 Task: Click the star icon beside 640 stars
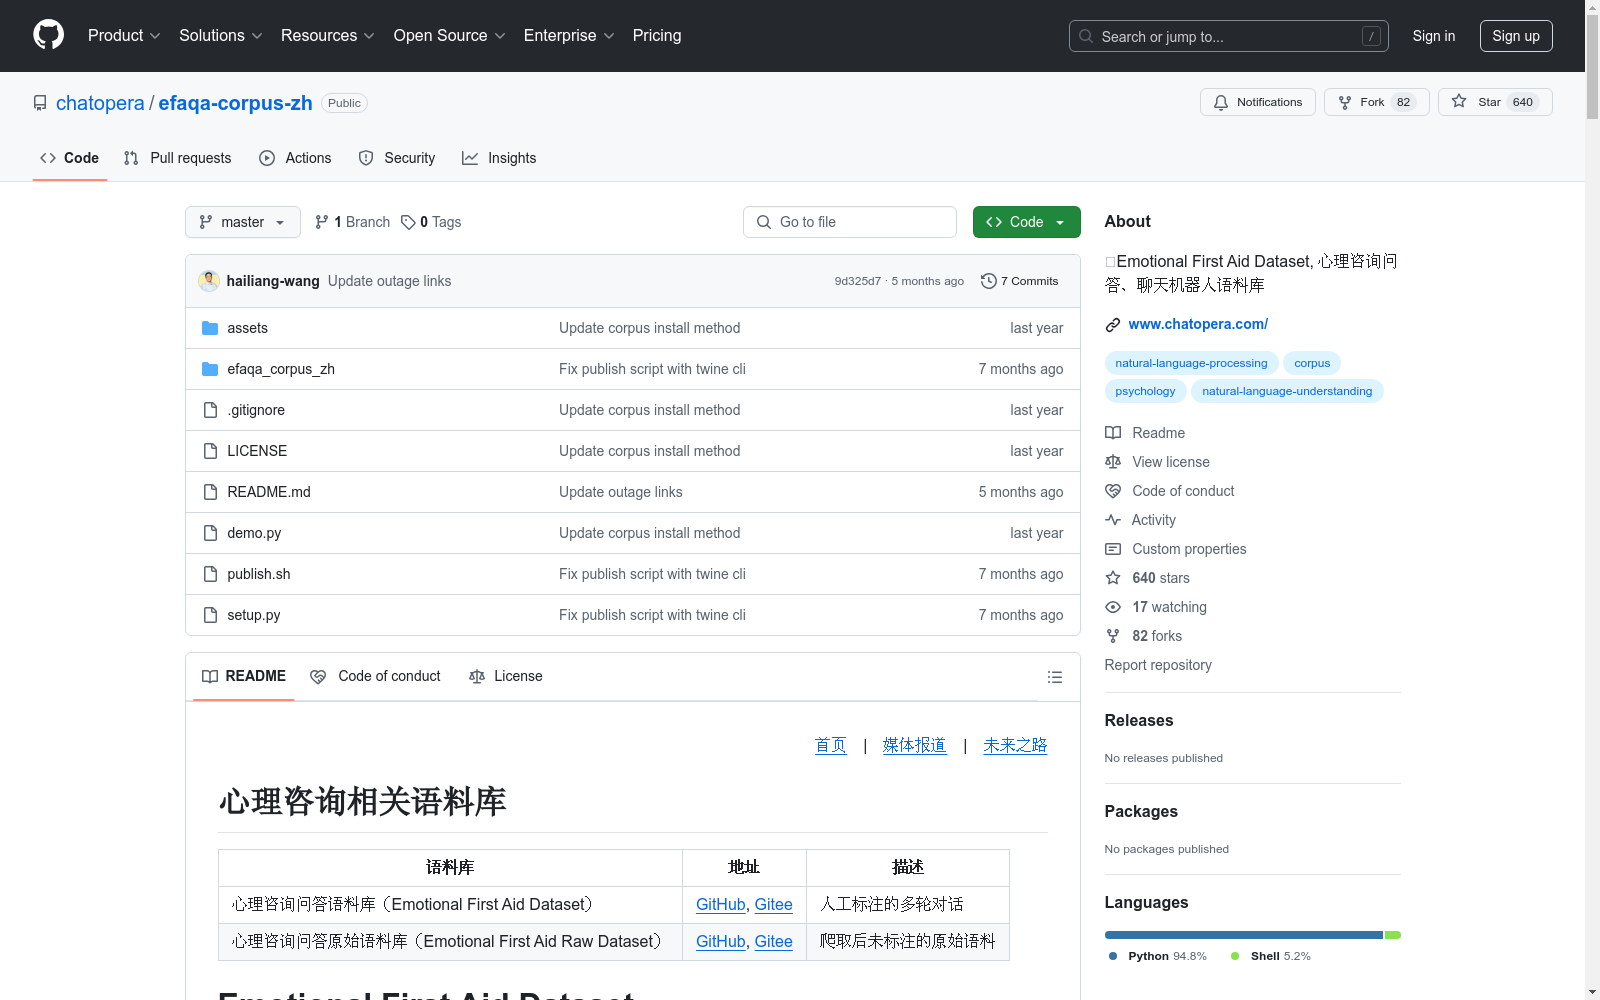(x=1113, y=578)
